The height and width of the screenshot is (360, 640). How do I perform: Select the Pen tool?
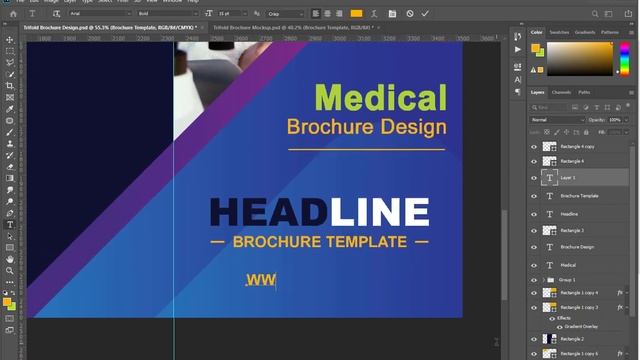[x=10, y=213]
